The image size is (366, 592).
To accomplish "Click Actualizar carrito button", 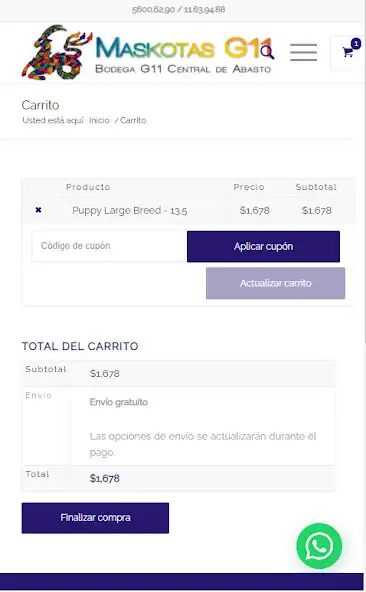I will tap(275, 283).
